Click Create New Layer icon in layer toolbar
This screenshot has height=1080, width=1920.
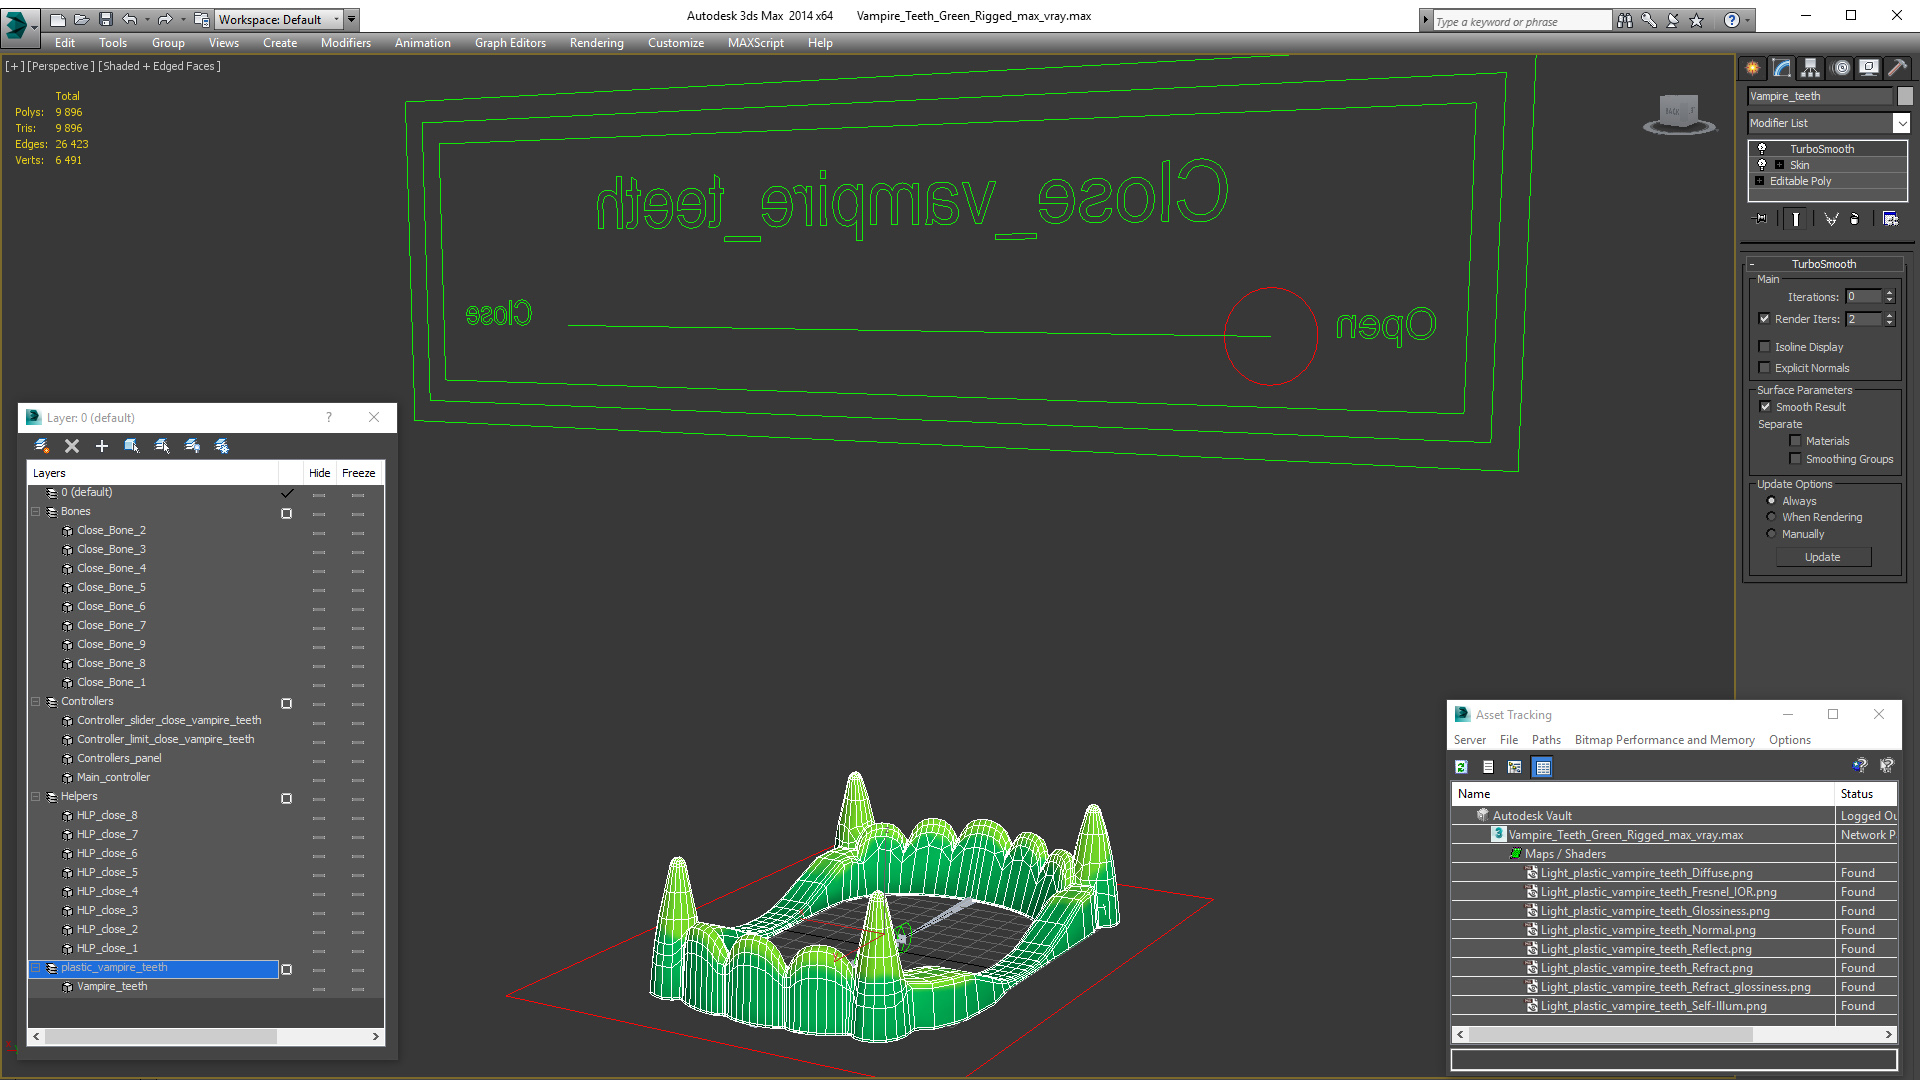click(x=41, y=446)
